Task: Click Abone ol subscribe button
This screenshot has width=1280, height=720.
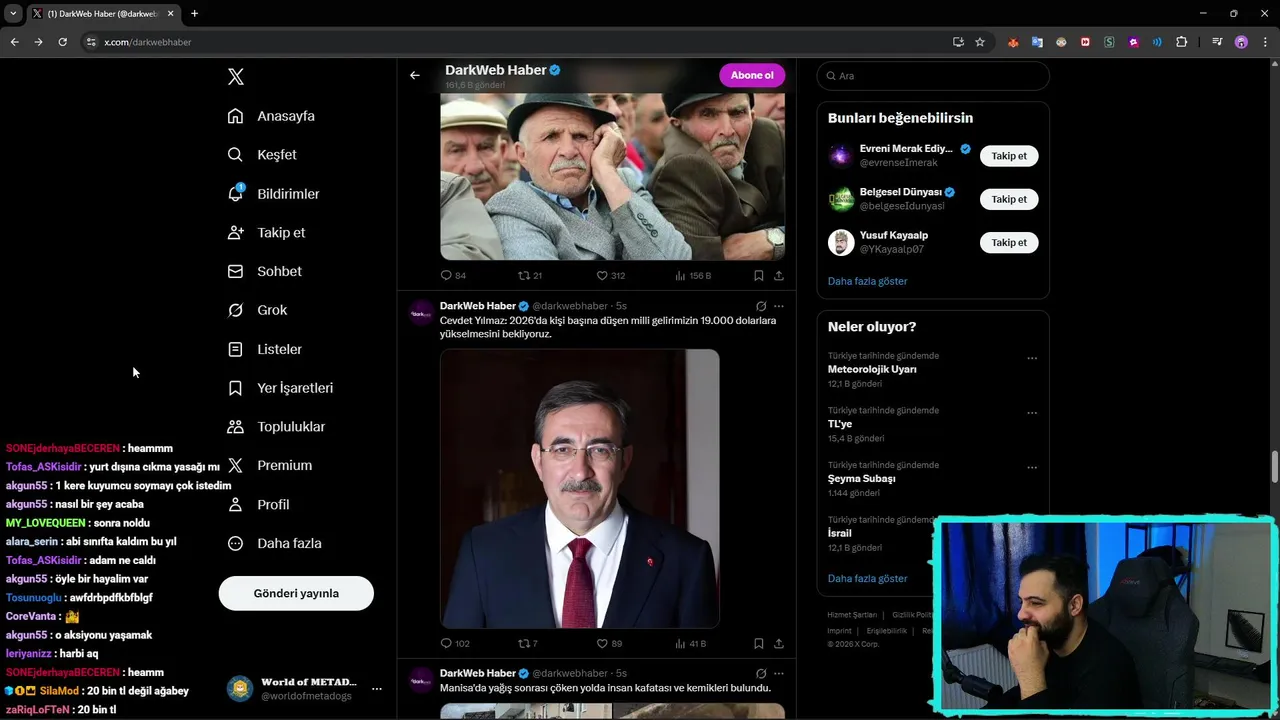Action: [x=752, y=75]
